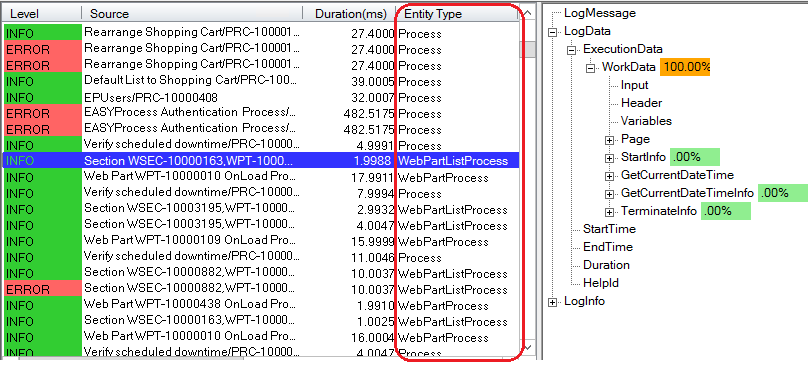This screenshot has width=808, height=367.
Task: Sort by the Duration(ms) column header
Action: (x=349, y=14)
